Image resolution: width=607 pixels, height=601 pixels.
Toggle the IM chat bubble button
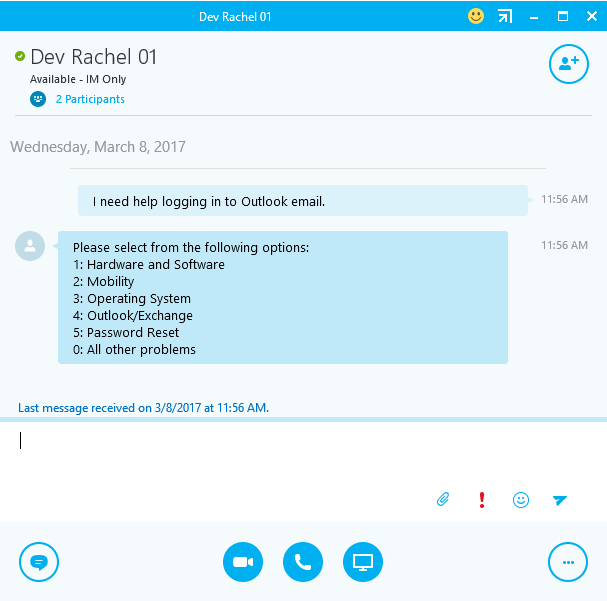tap(39, 562)
